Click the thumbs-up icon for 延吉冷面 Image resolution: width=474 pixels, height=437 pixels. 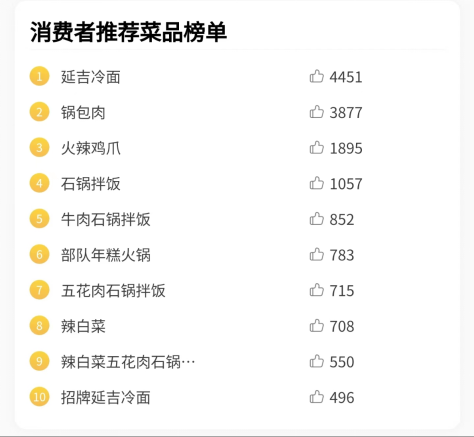(316, 76)
